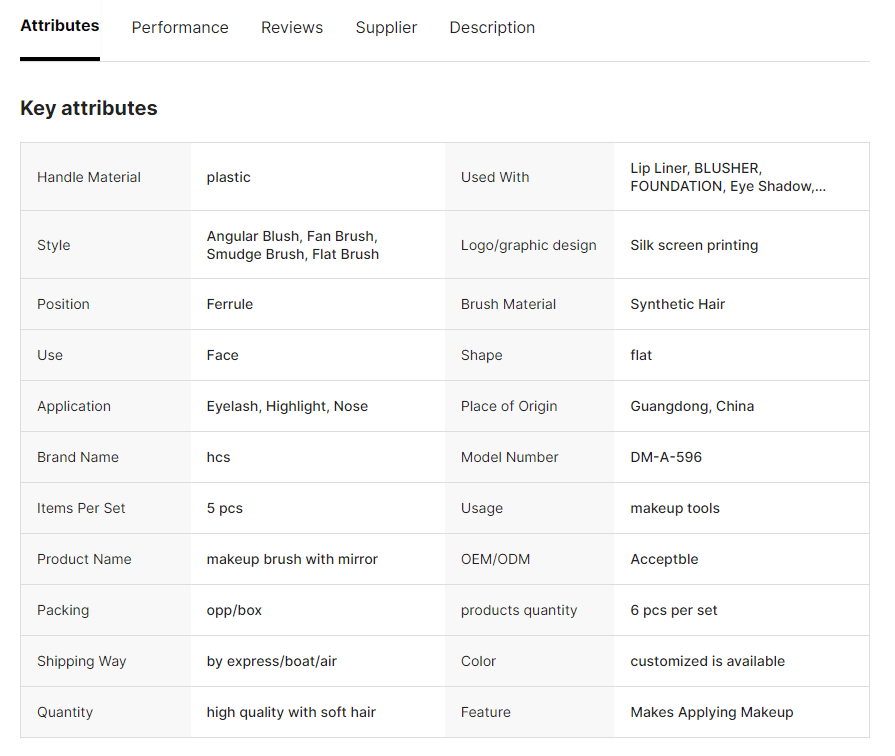The height and width of the screenshot is (756, 895).
Task: Click the Key attributes heading
Action: click(x=89, y=108)
